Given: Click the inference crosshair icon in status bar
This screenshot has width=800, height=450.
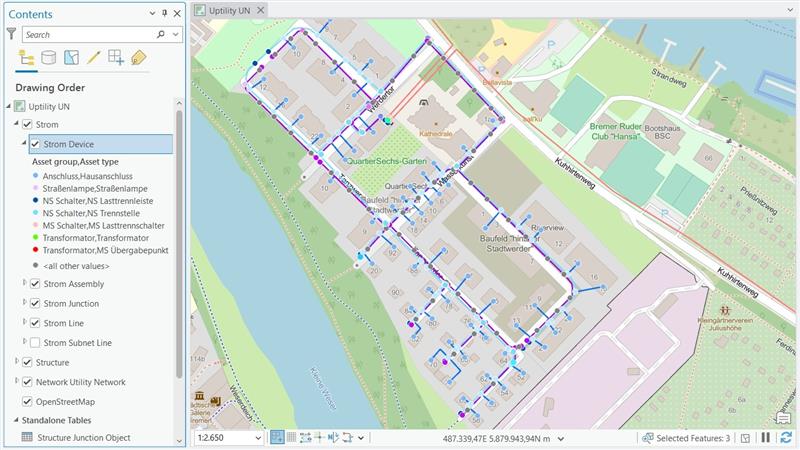Looking at the screenshot, I should point(319,437).
